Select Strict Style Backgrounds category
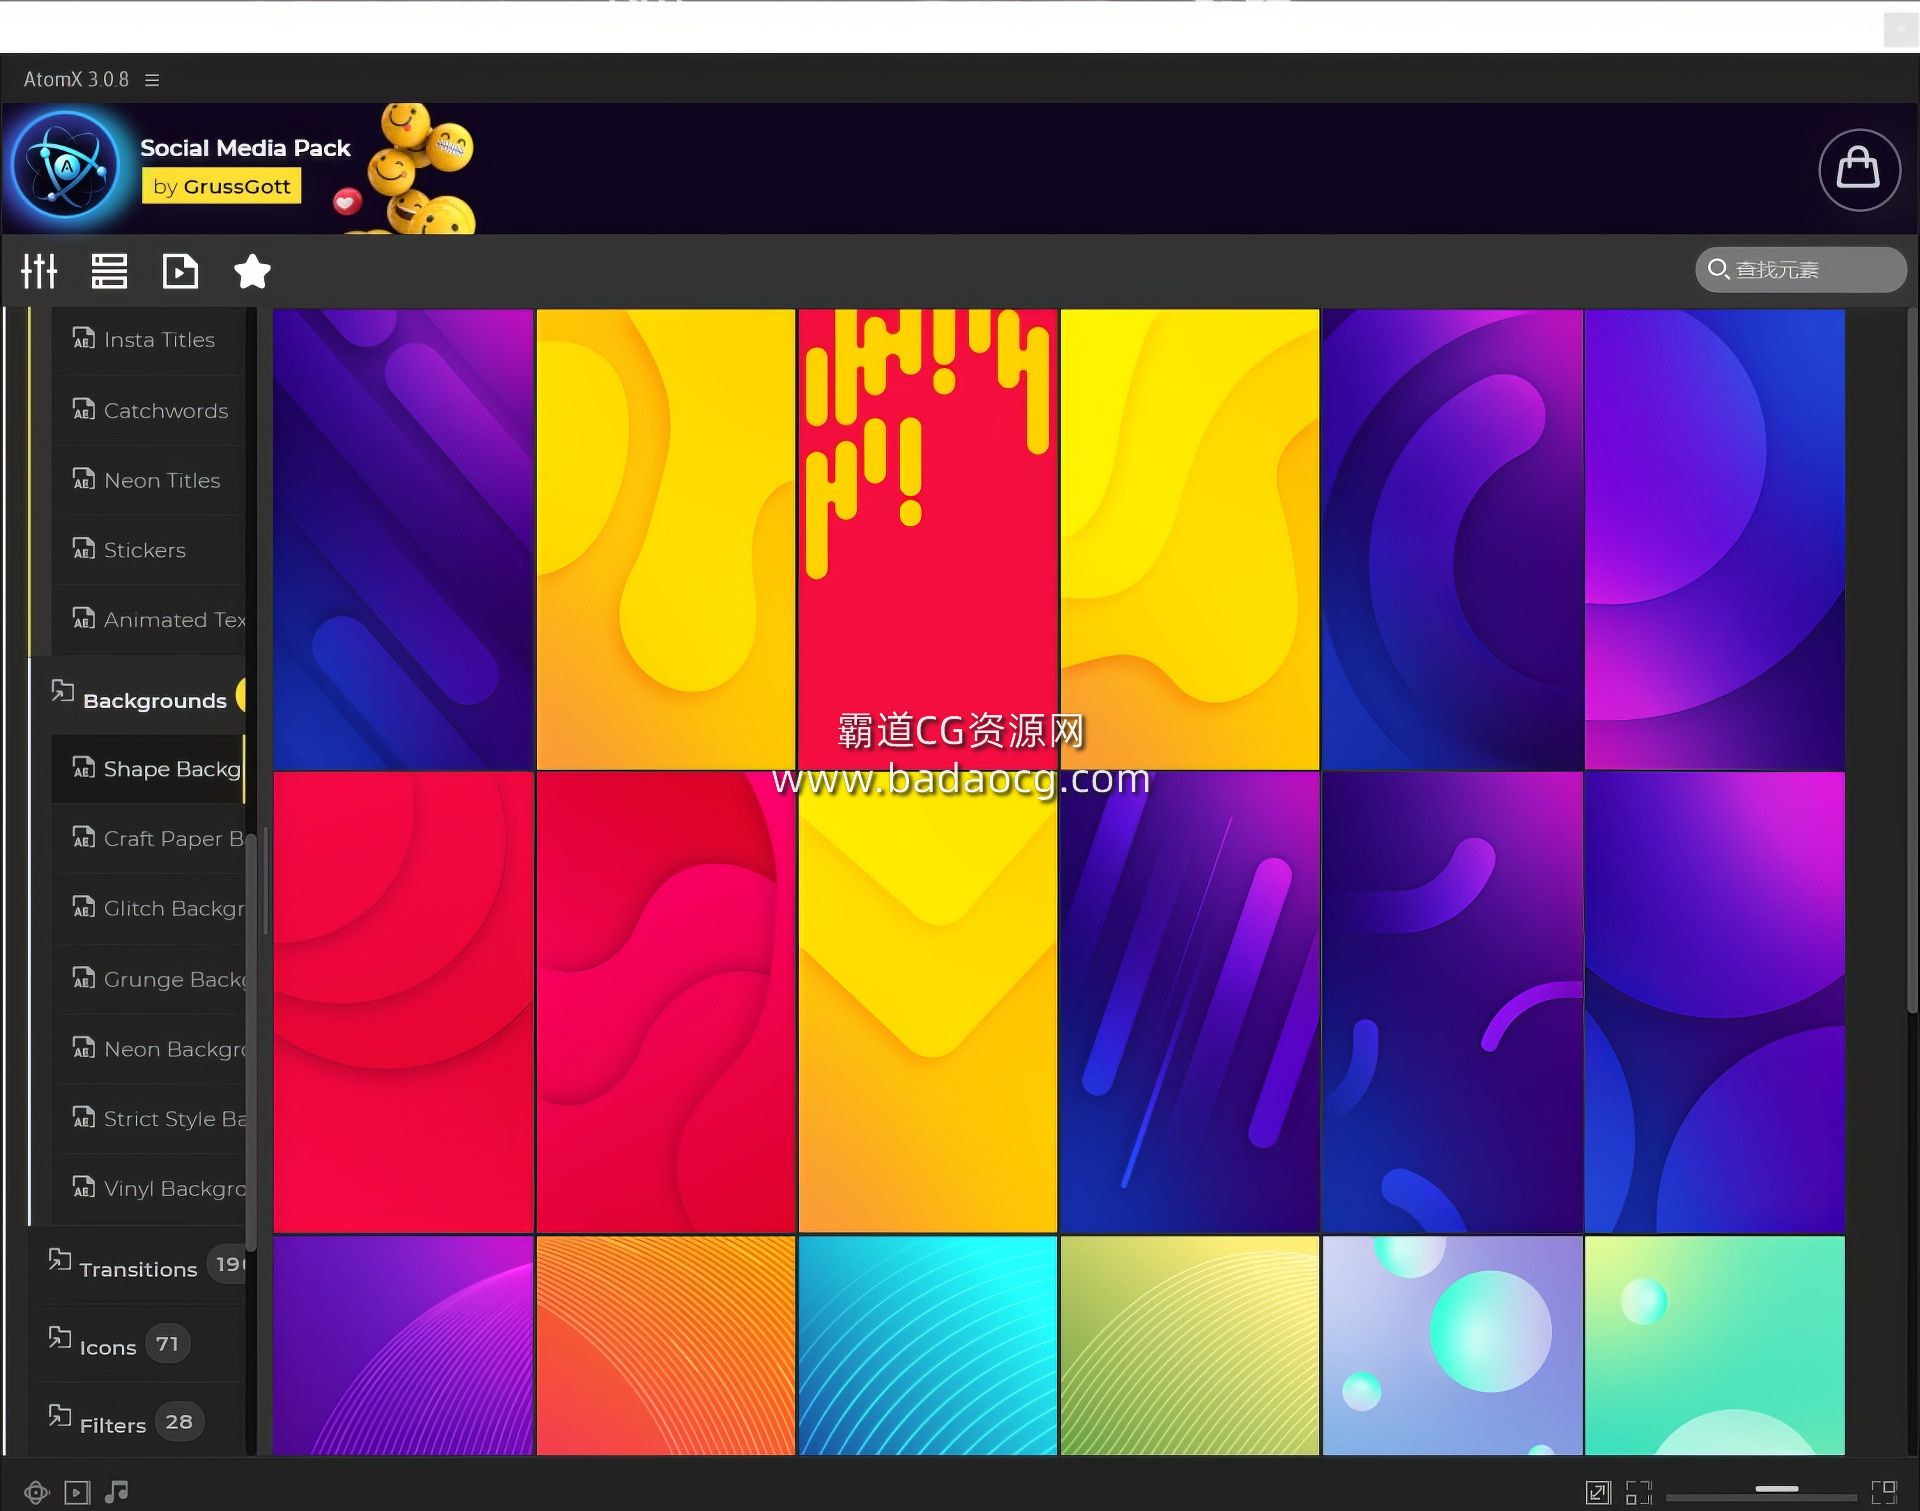The height and width of the screenshot is (1511, 1920). point(148,1119)
